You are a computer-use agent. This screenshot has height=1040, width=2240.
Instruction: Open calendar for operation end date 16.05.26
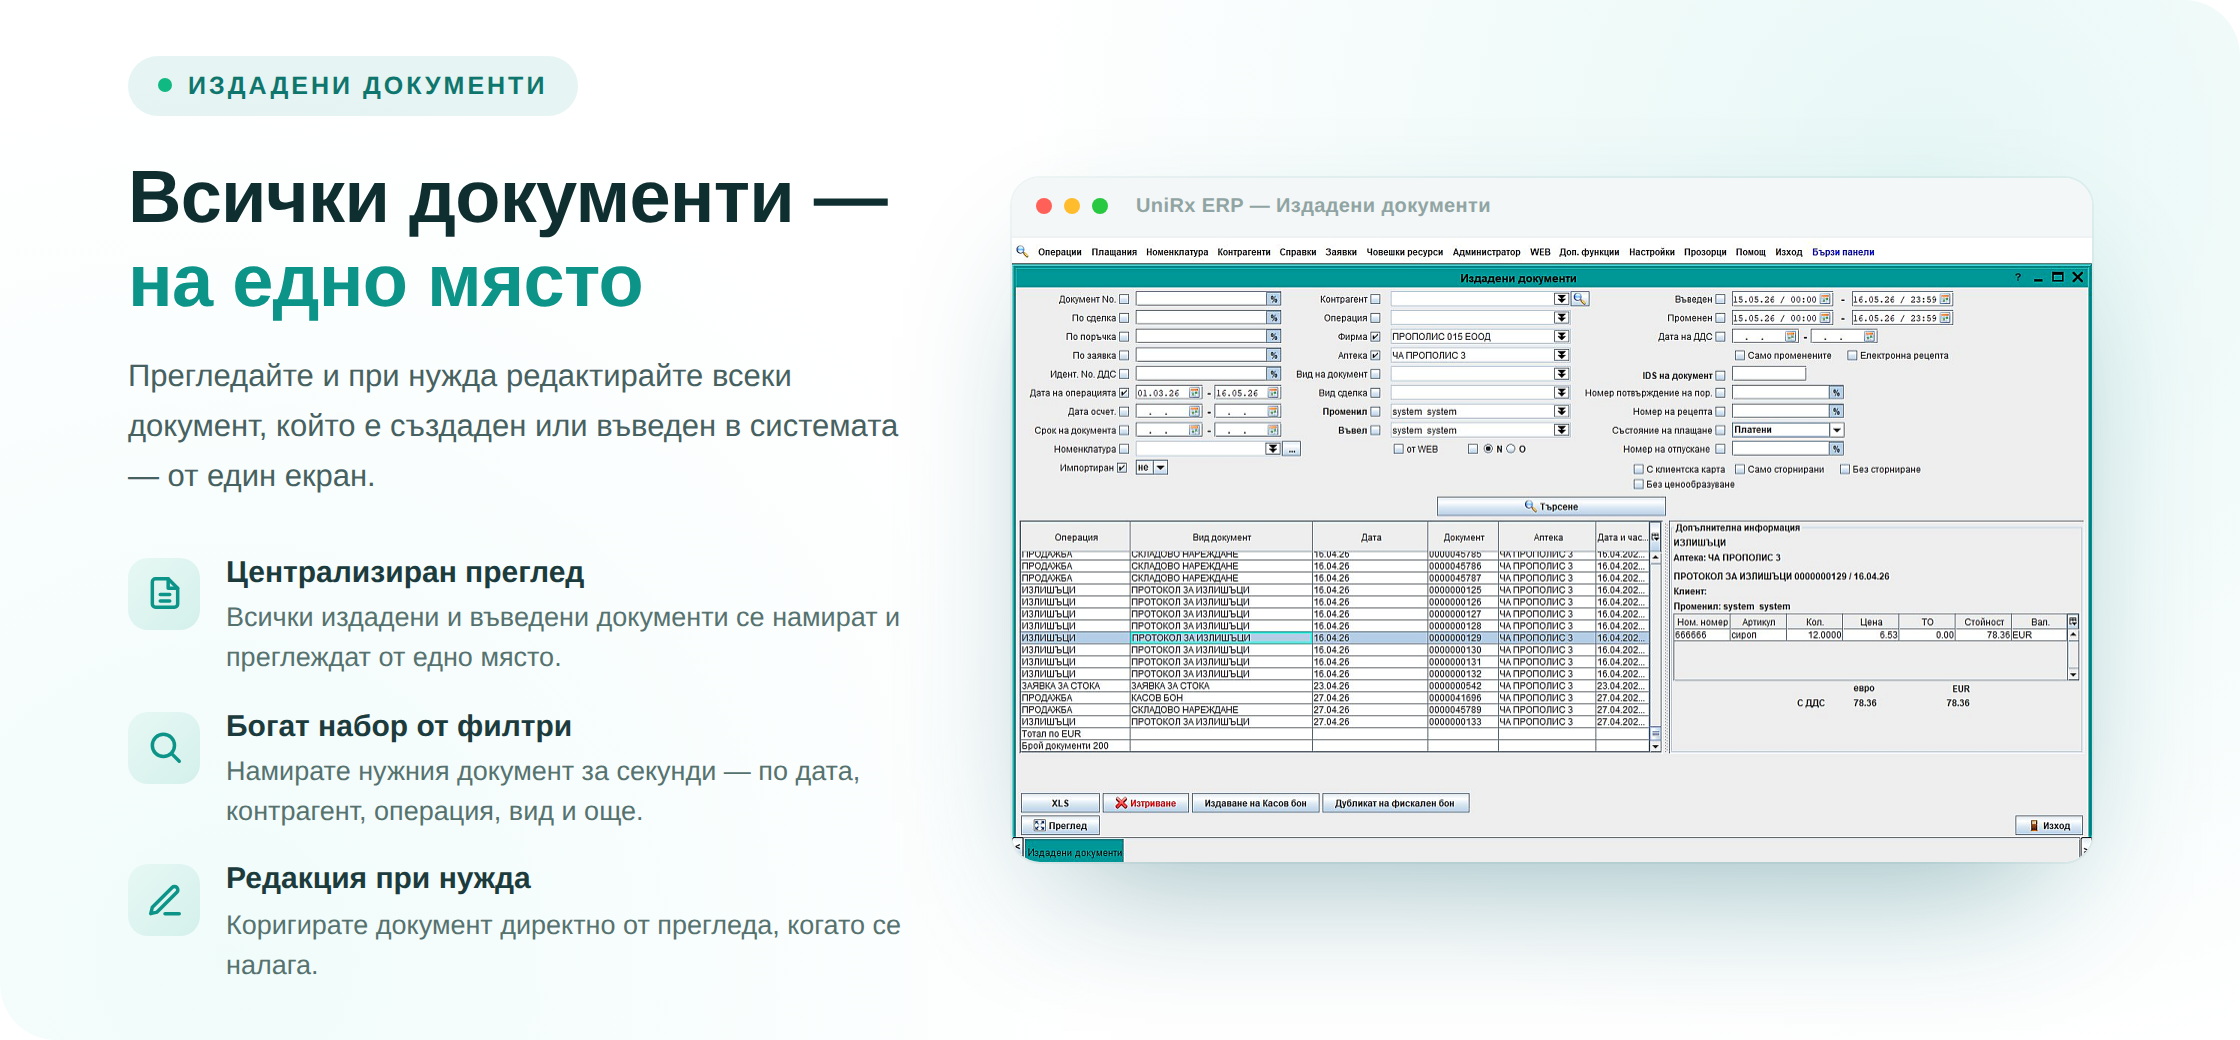pos(1273,393)
